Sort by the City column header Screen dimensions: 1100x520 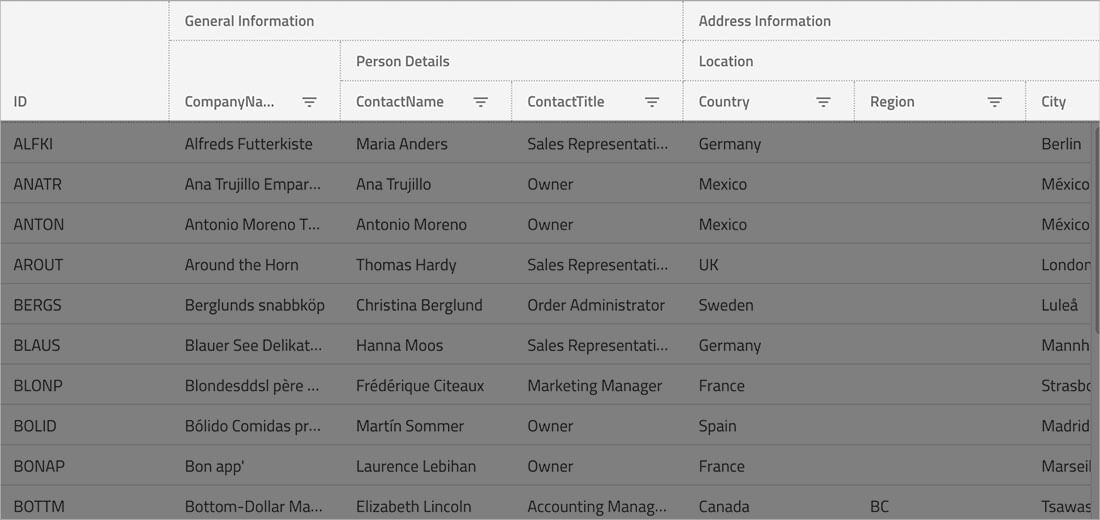(x=1053, y=102)
